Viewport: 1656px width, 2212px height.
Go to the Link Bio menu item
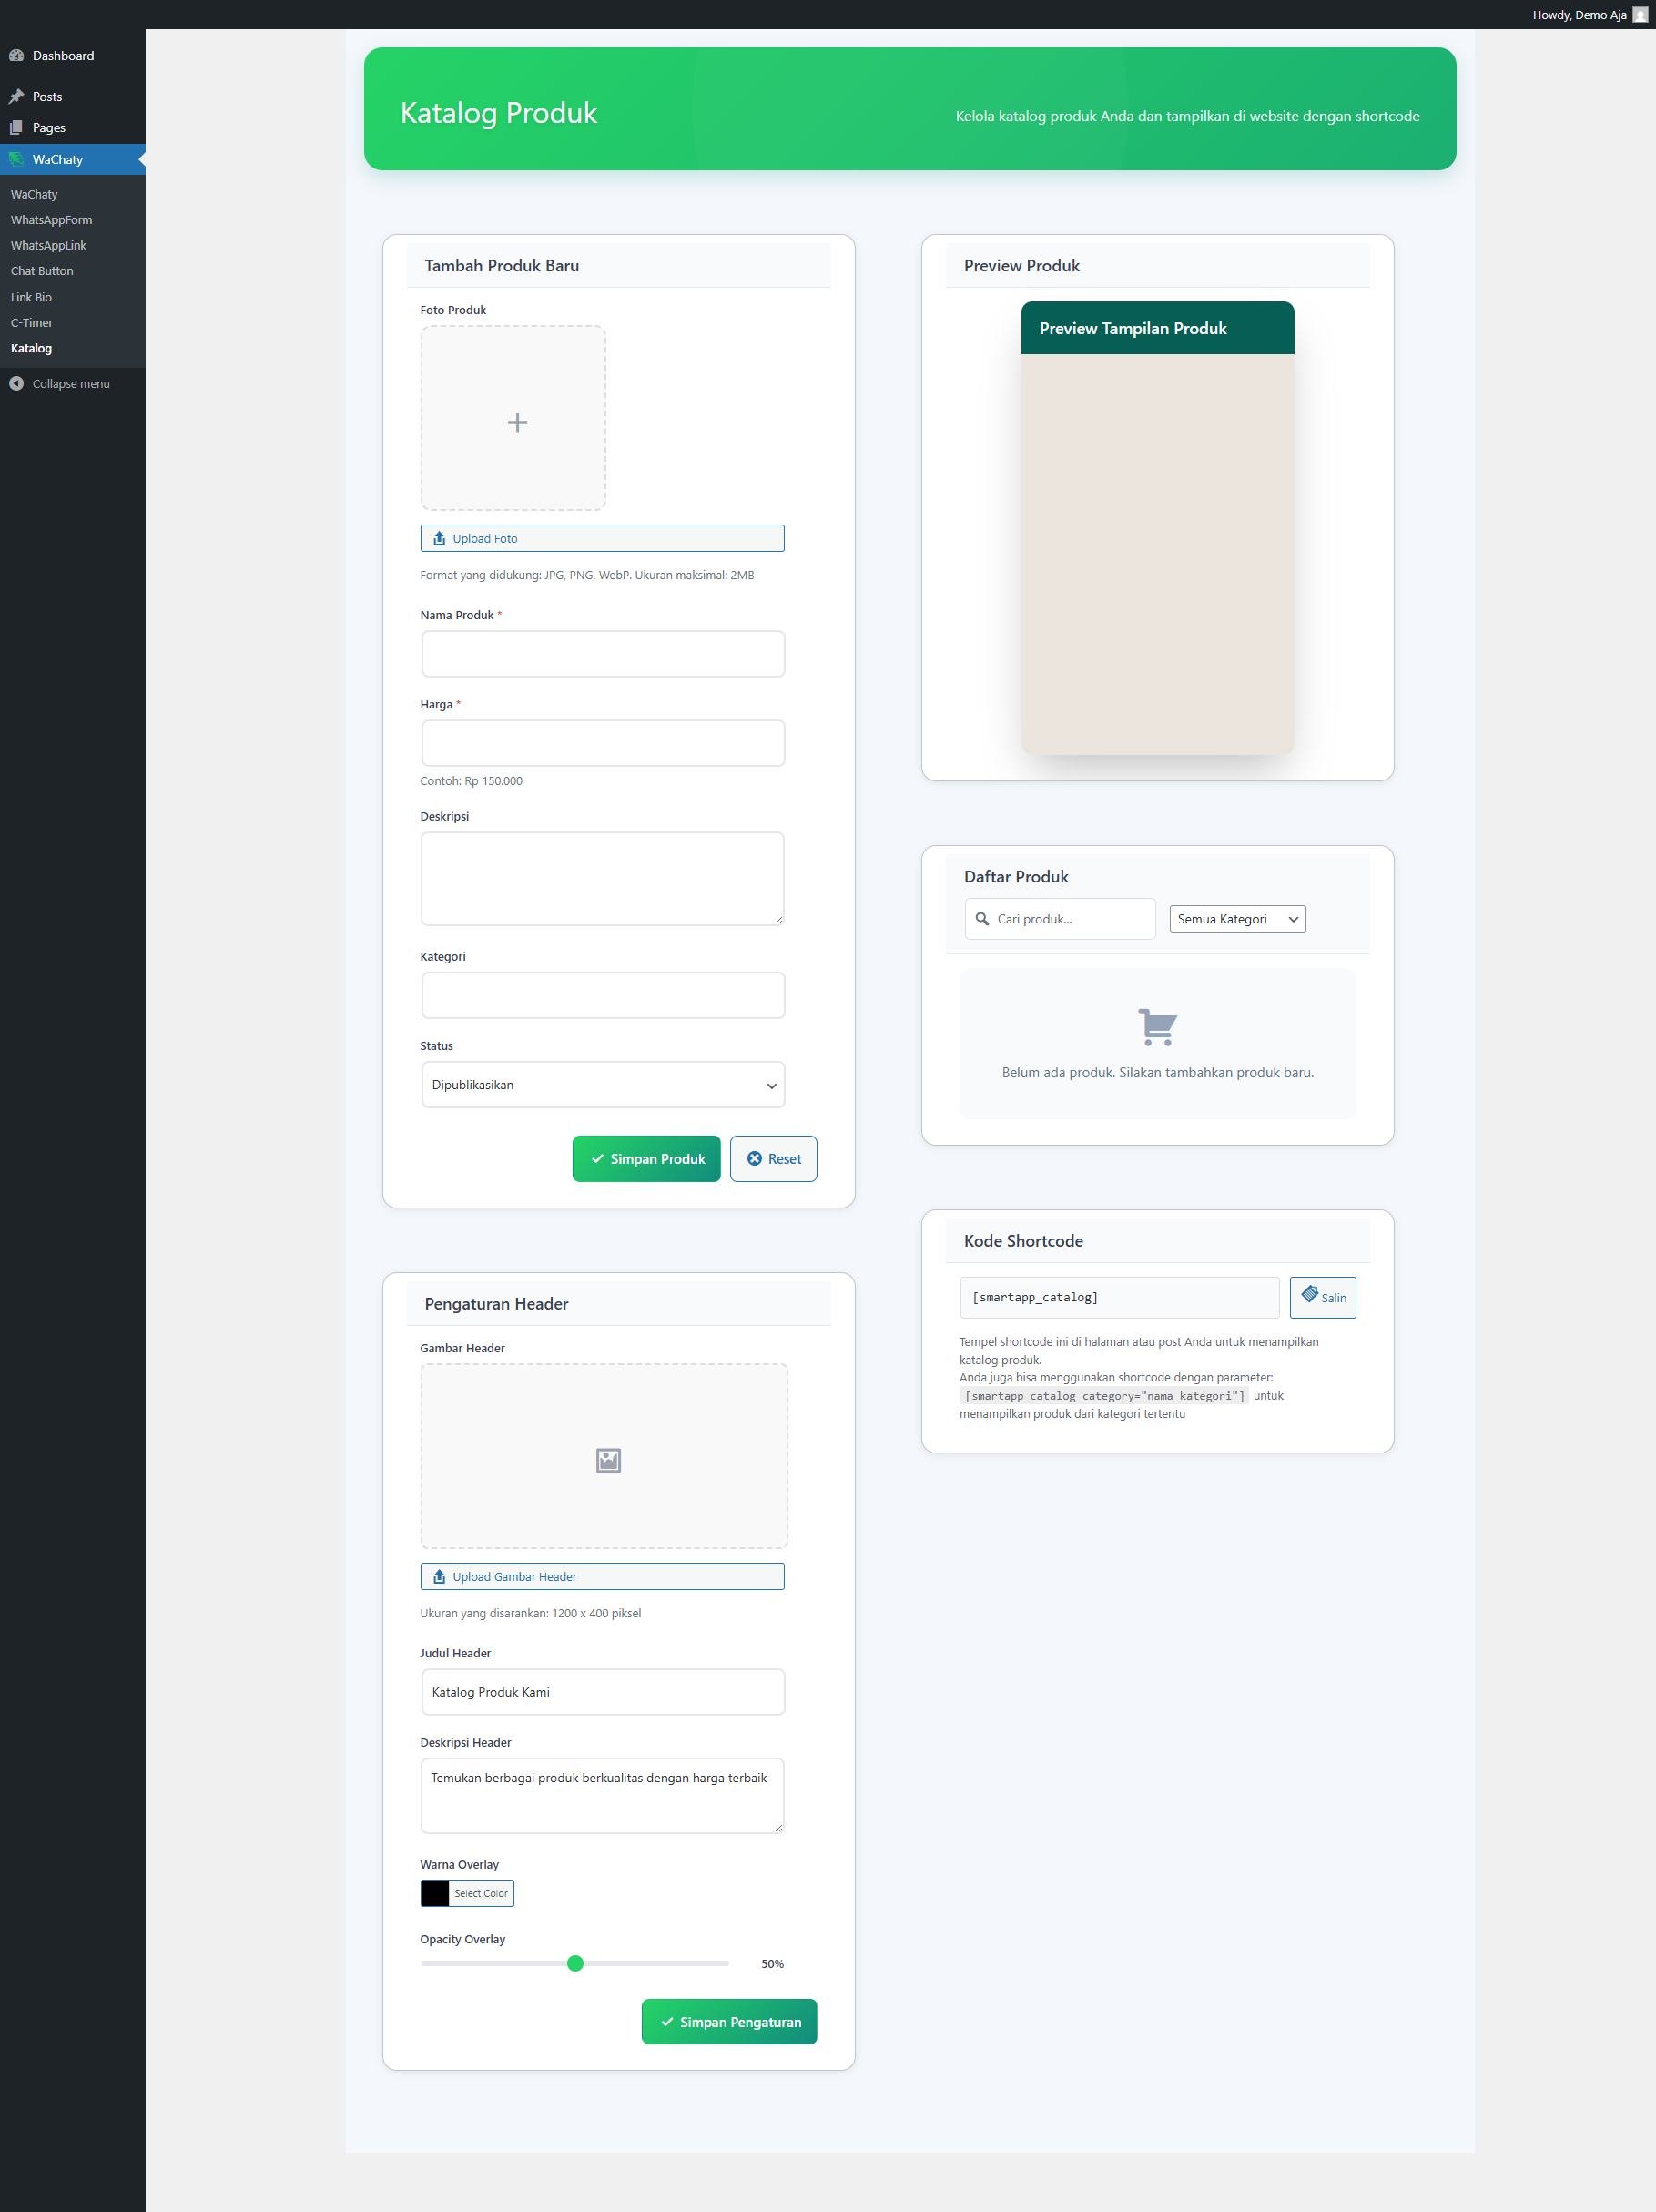[31, 297]
